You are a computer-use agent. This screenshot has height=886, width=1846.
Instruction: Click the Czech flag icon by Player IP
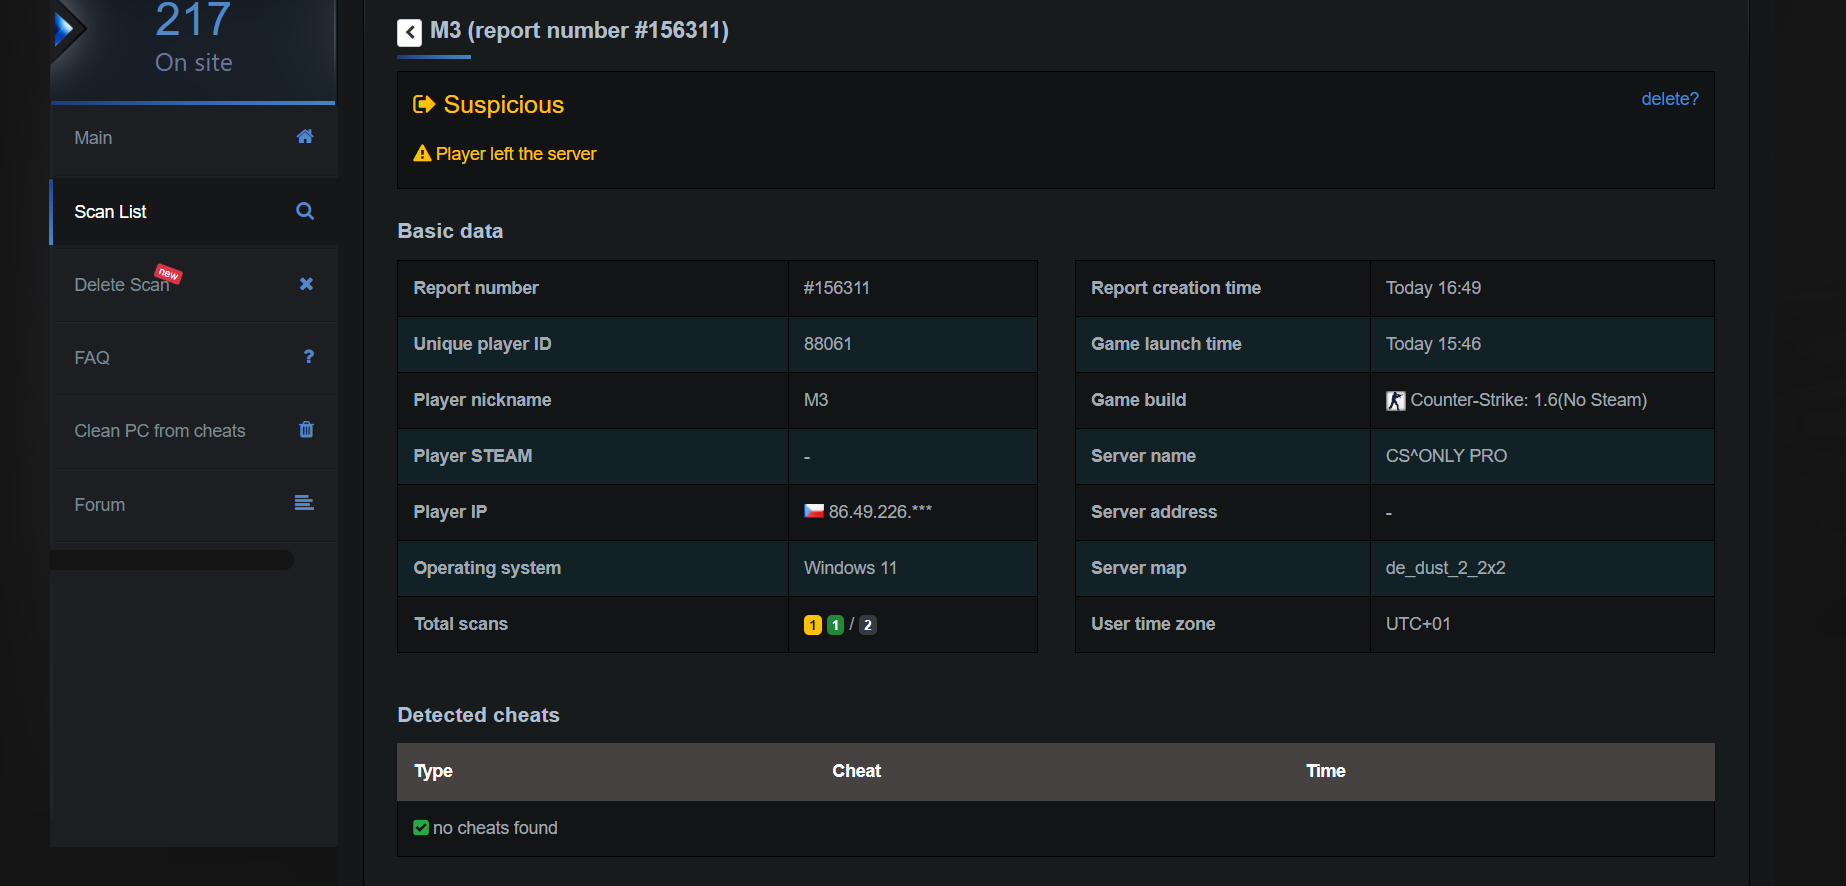pyautogui.click(x=814, y=511)
